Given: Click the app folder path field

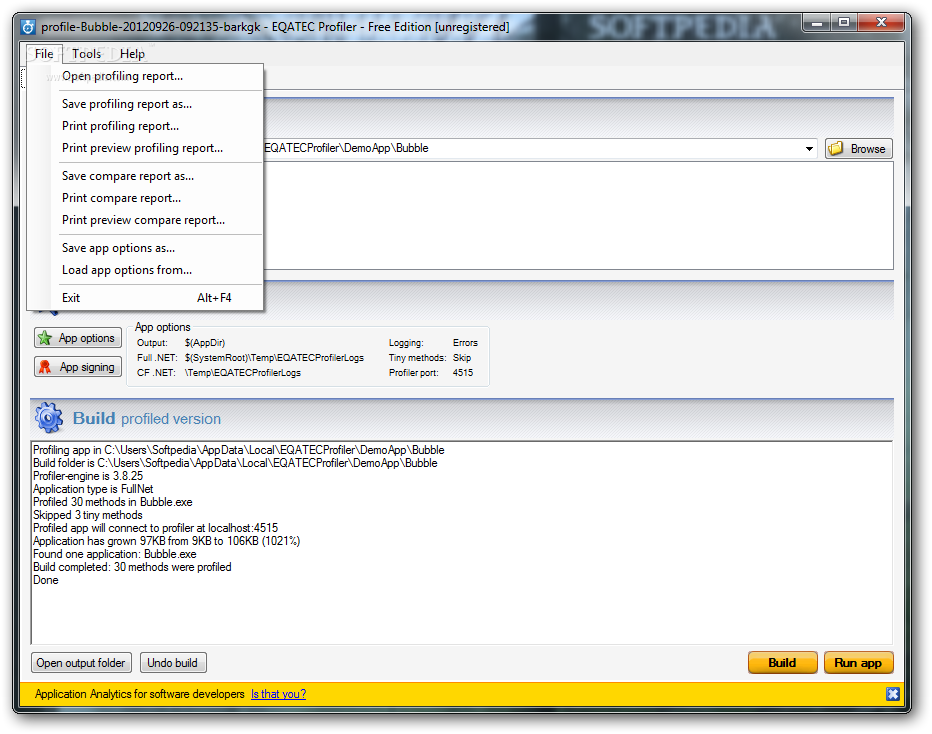Looking at the screenshot, I should pos(533,149).
